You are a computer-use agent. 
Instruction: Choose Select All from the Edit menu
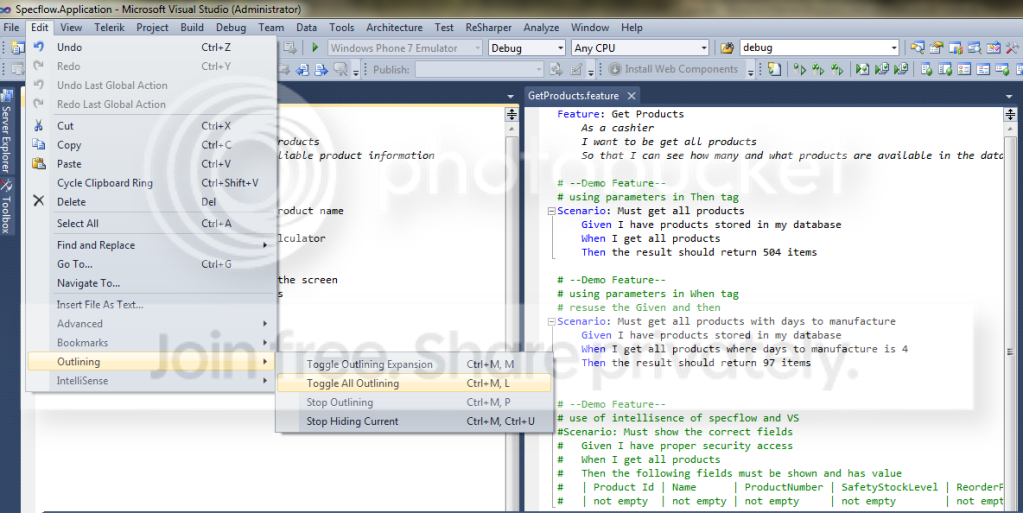[152, 223]
